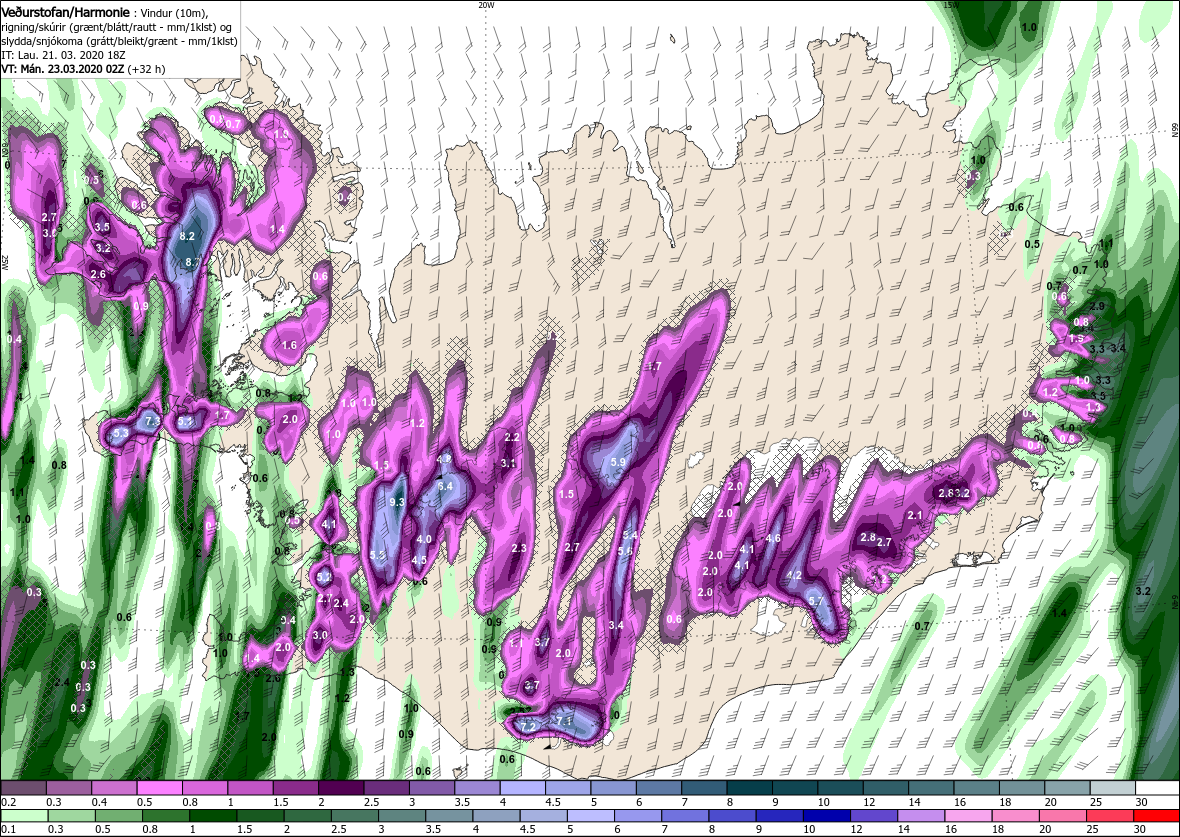Select the 2.2 precipitation value on the map
This screenshot has height=837, width=1180.
point(512,437)
